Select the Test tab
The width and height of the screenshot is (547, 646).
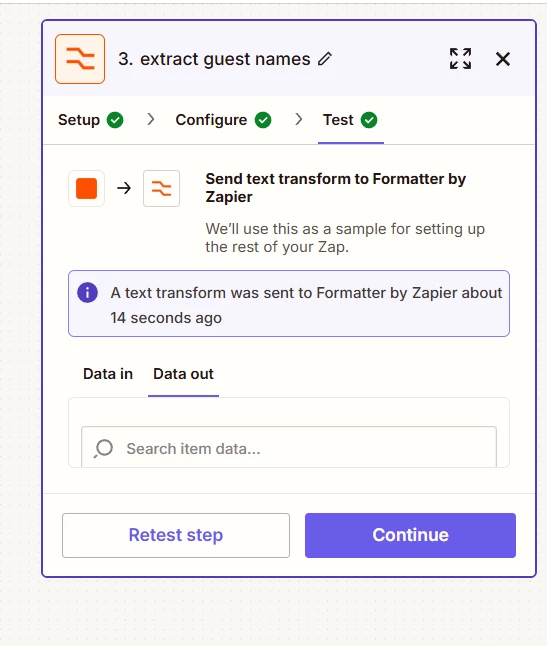[x=350, y=120]
